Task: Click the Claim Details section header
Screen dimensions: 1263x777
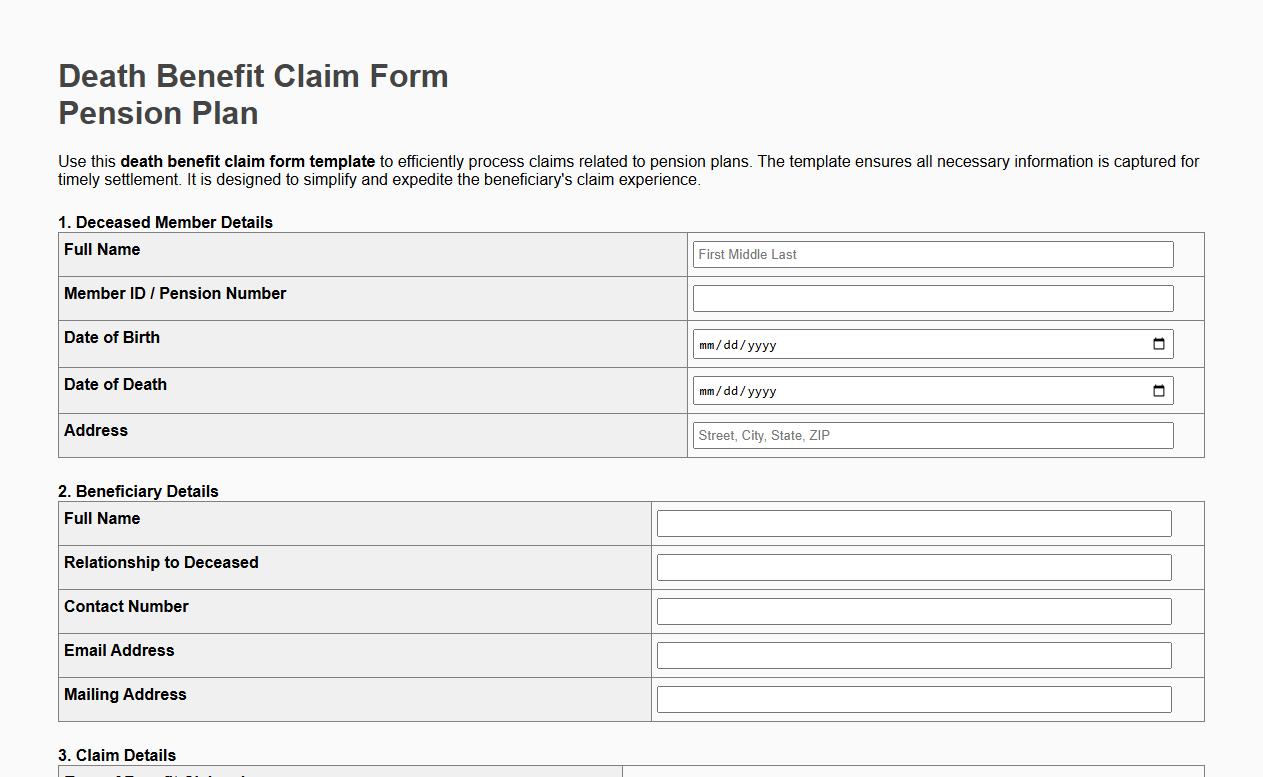Action: (x=116, y=755)
